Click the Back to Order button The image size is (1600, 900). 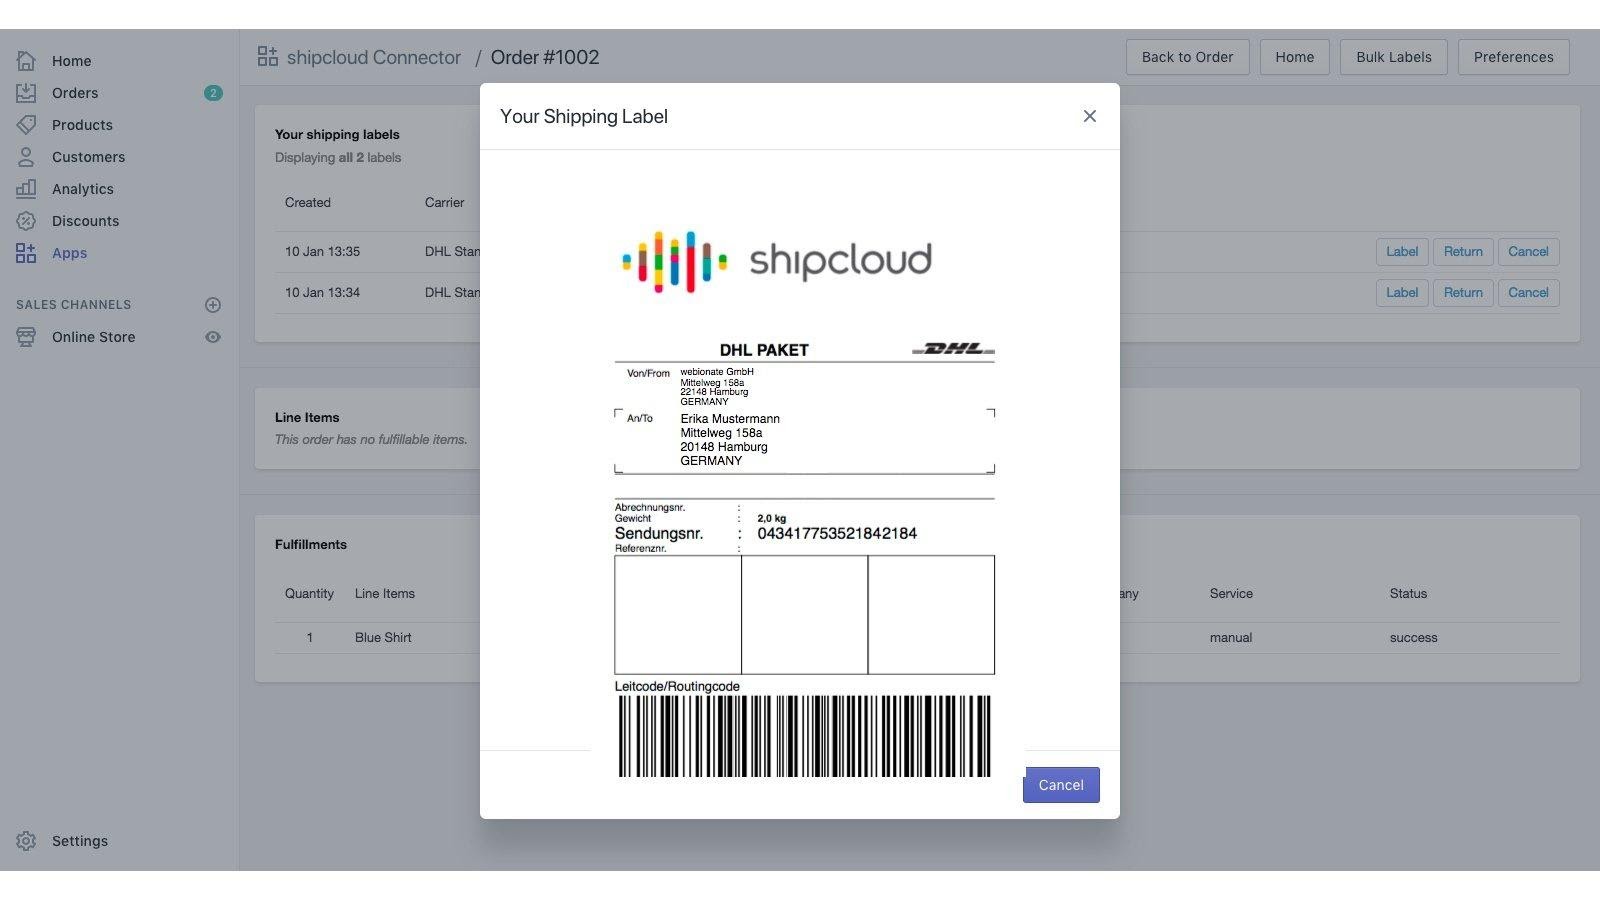point(1187,57)
